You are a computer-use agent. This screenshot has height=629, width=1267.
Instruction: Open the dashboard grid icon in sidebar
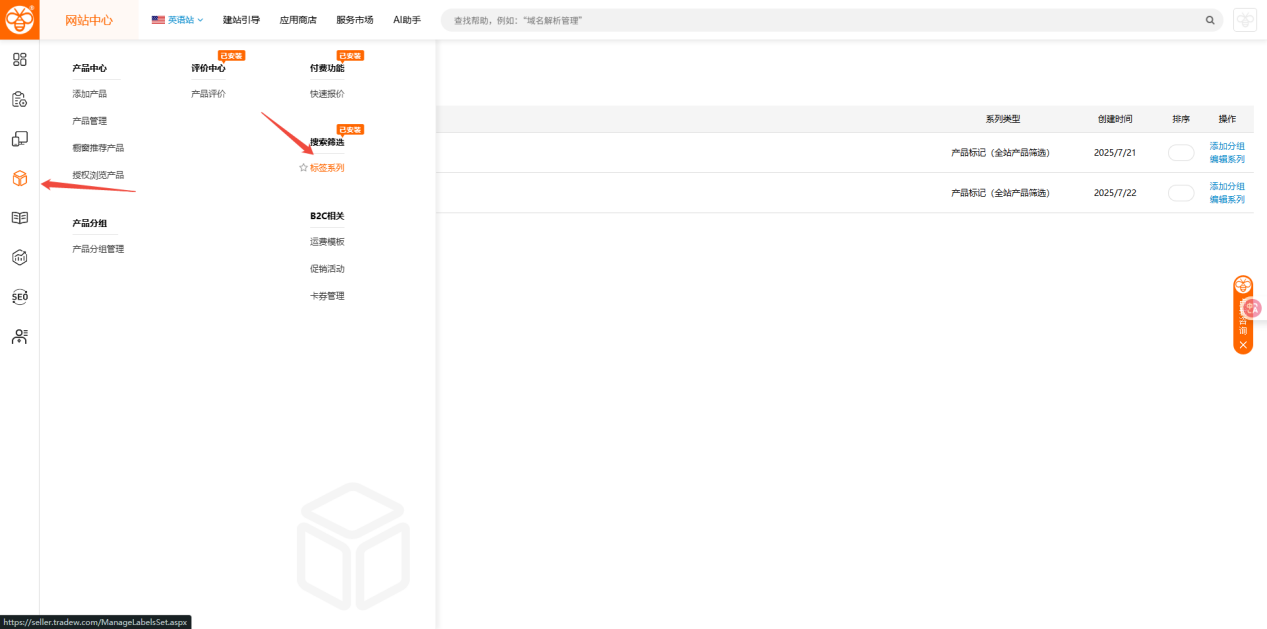20,59
